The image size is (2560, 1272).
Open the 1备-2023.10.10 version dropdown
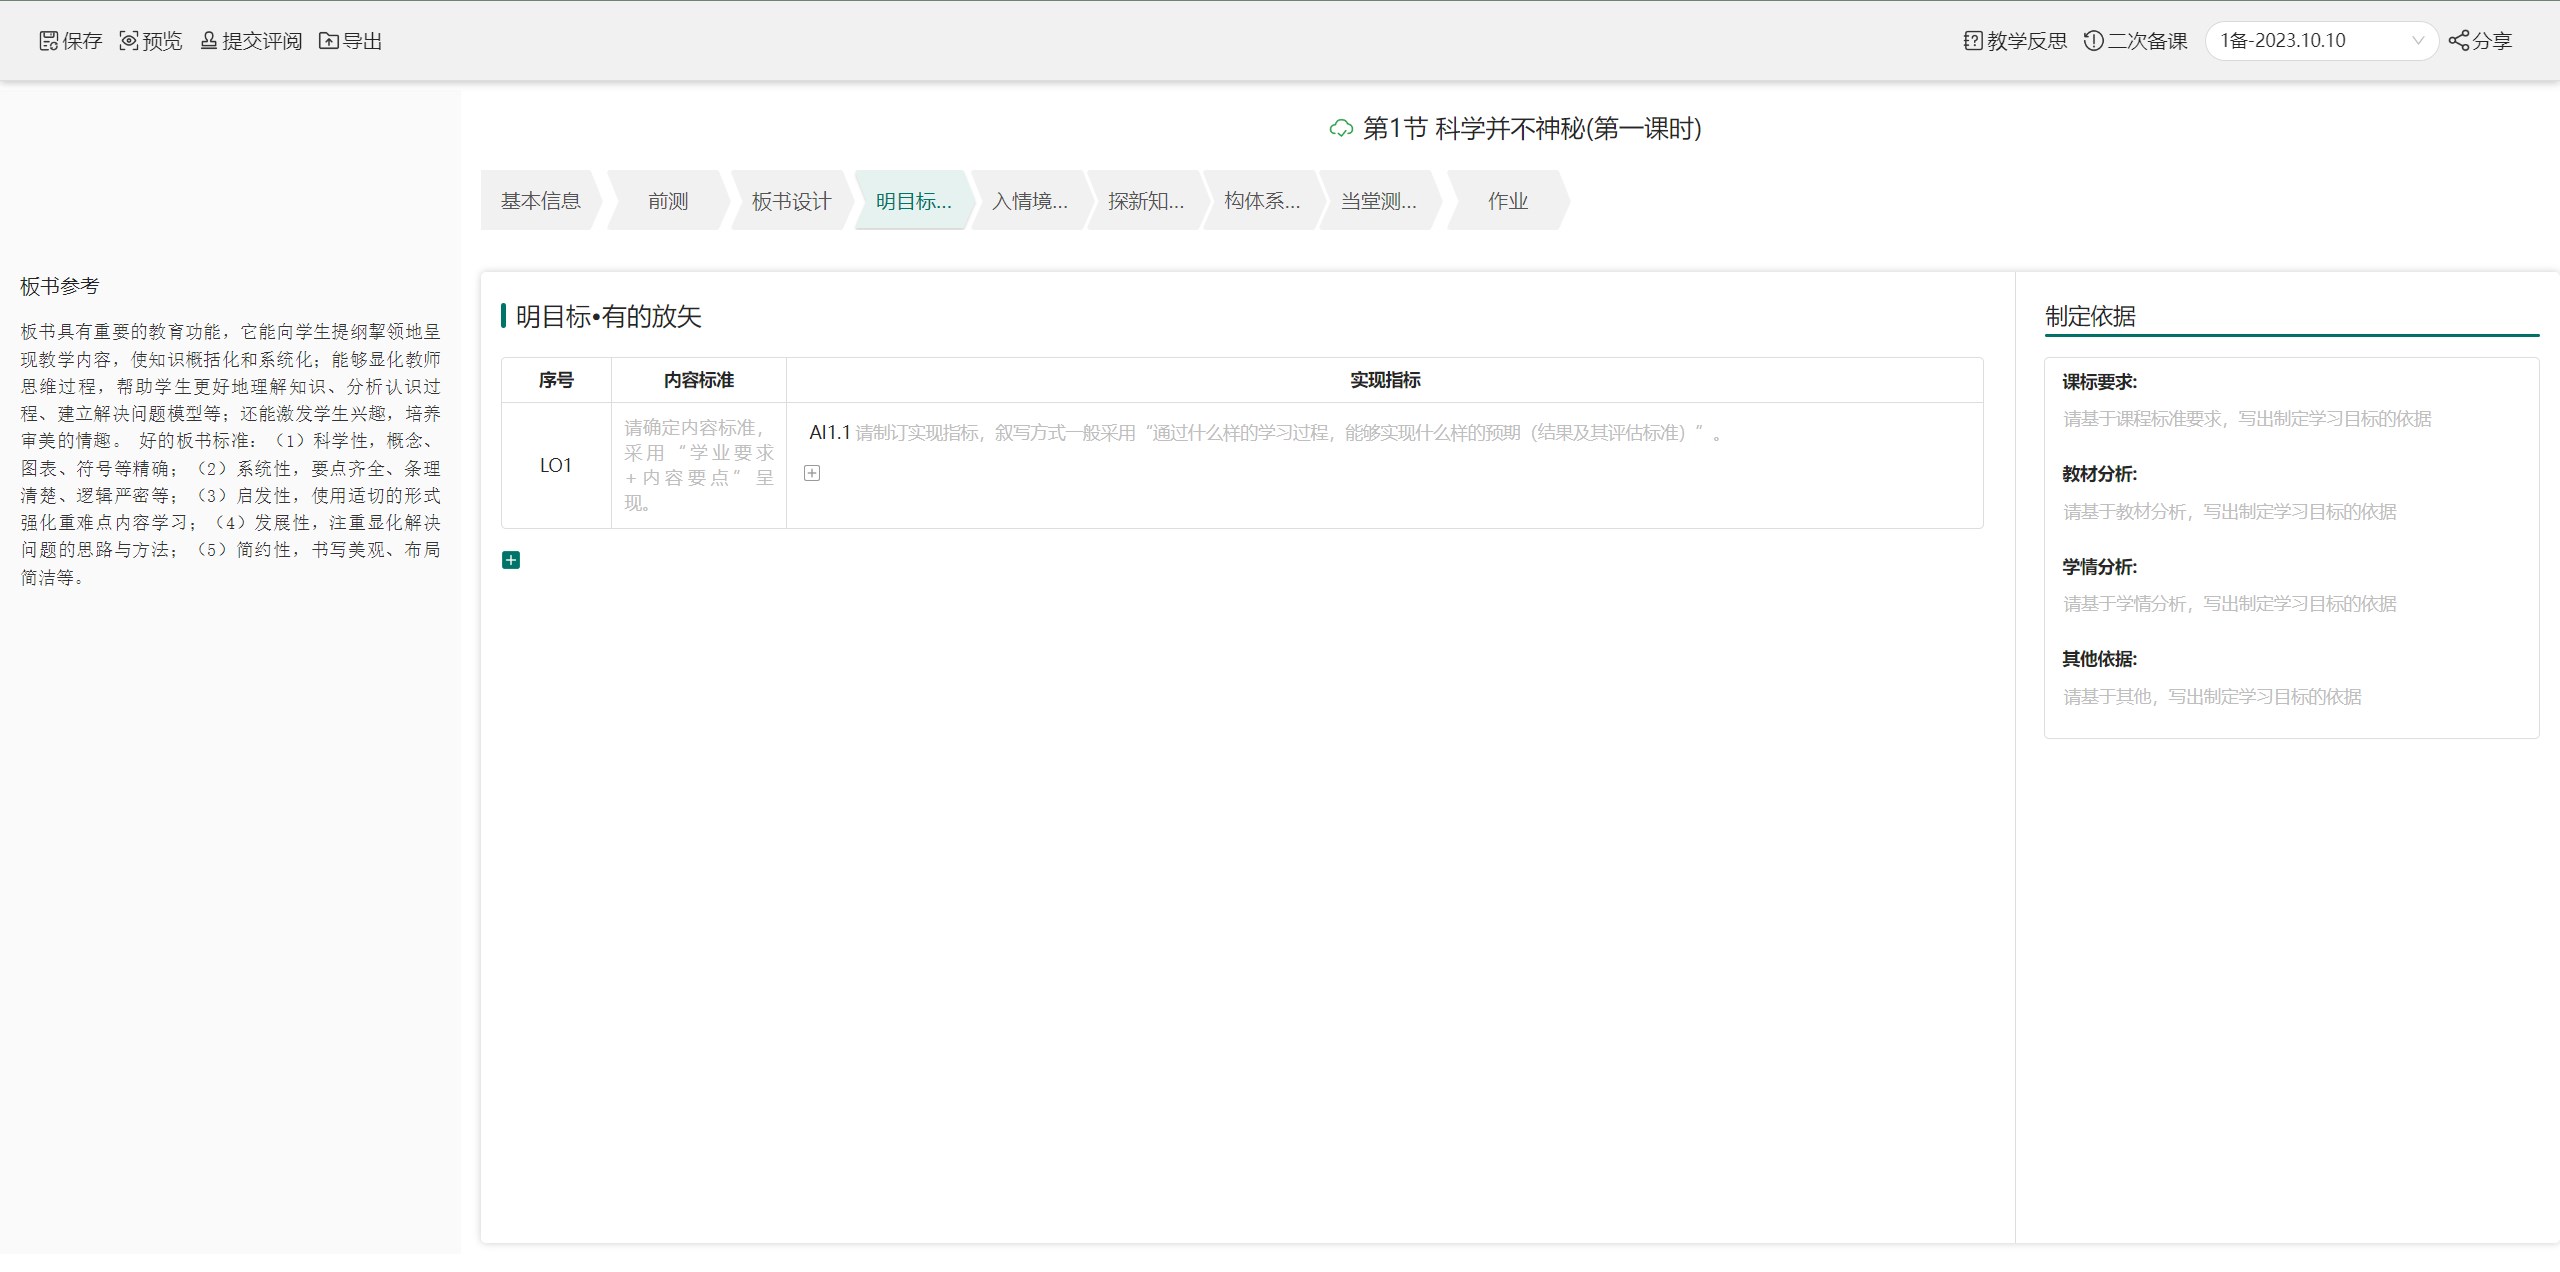(2321, 41)
